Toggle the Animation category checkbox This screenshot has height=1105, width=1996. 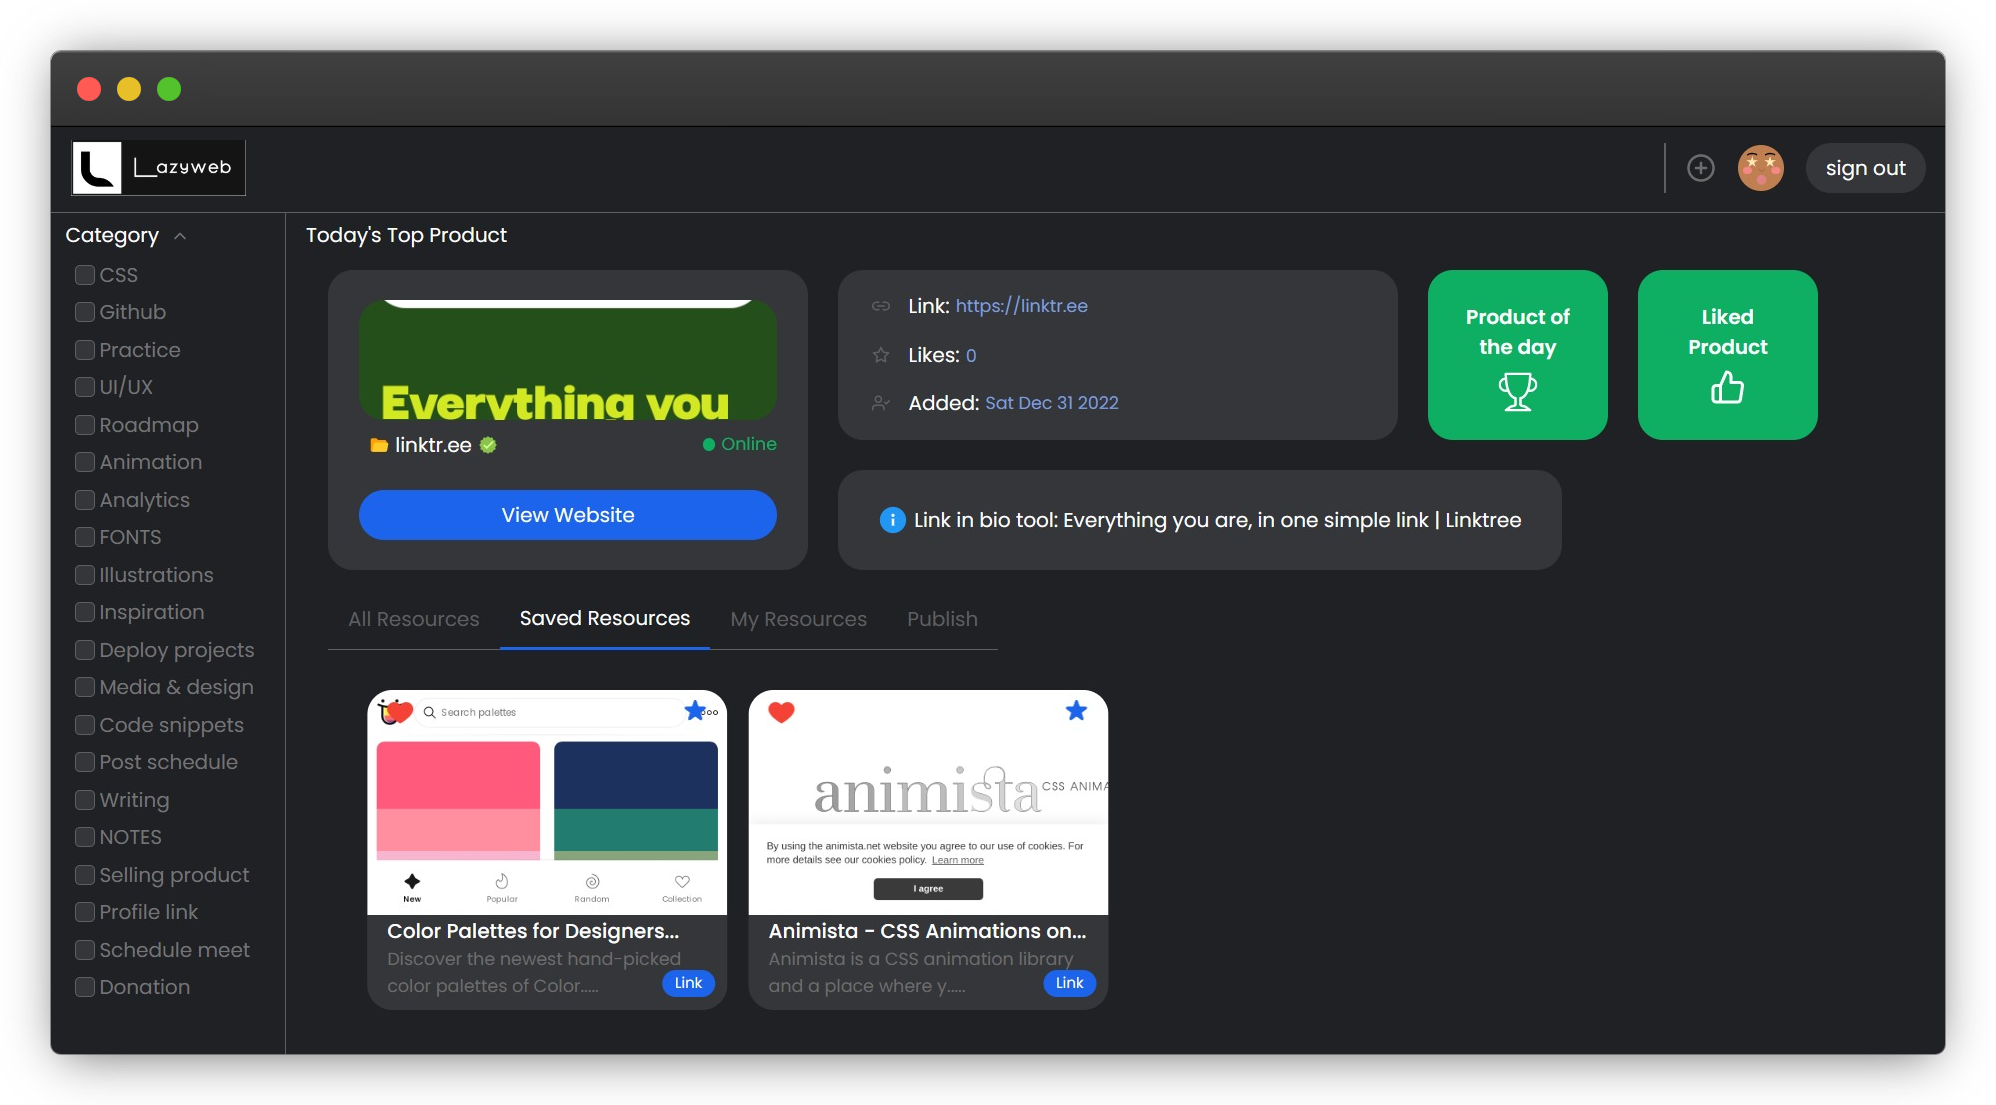coord(85,462)
